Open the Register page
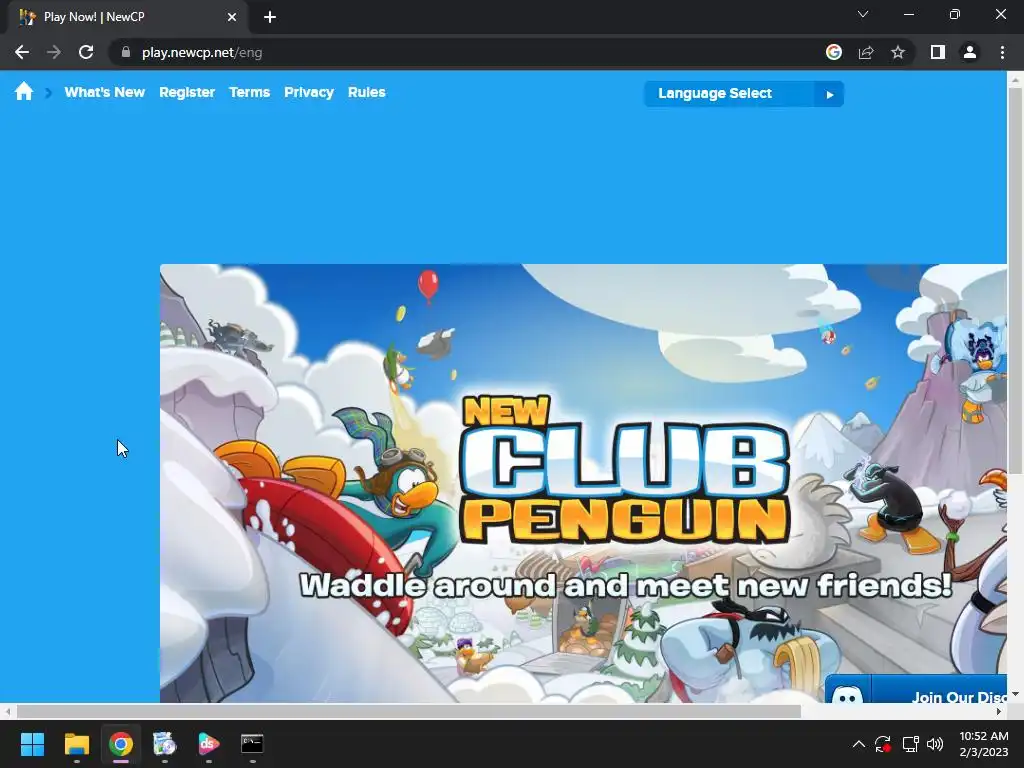 187,92
